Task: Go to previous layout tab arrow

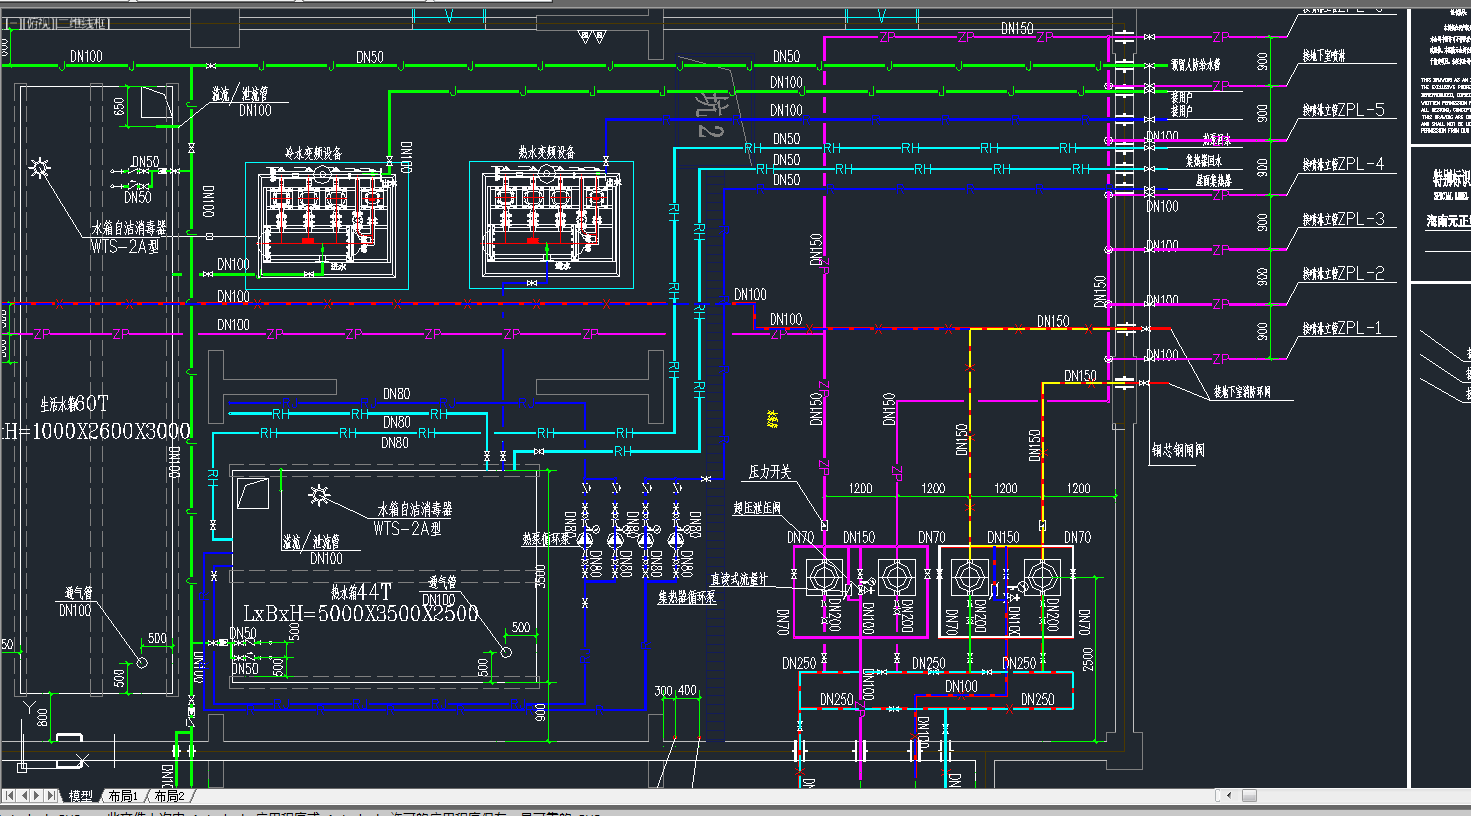Action: [24, 796]
